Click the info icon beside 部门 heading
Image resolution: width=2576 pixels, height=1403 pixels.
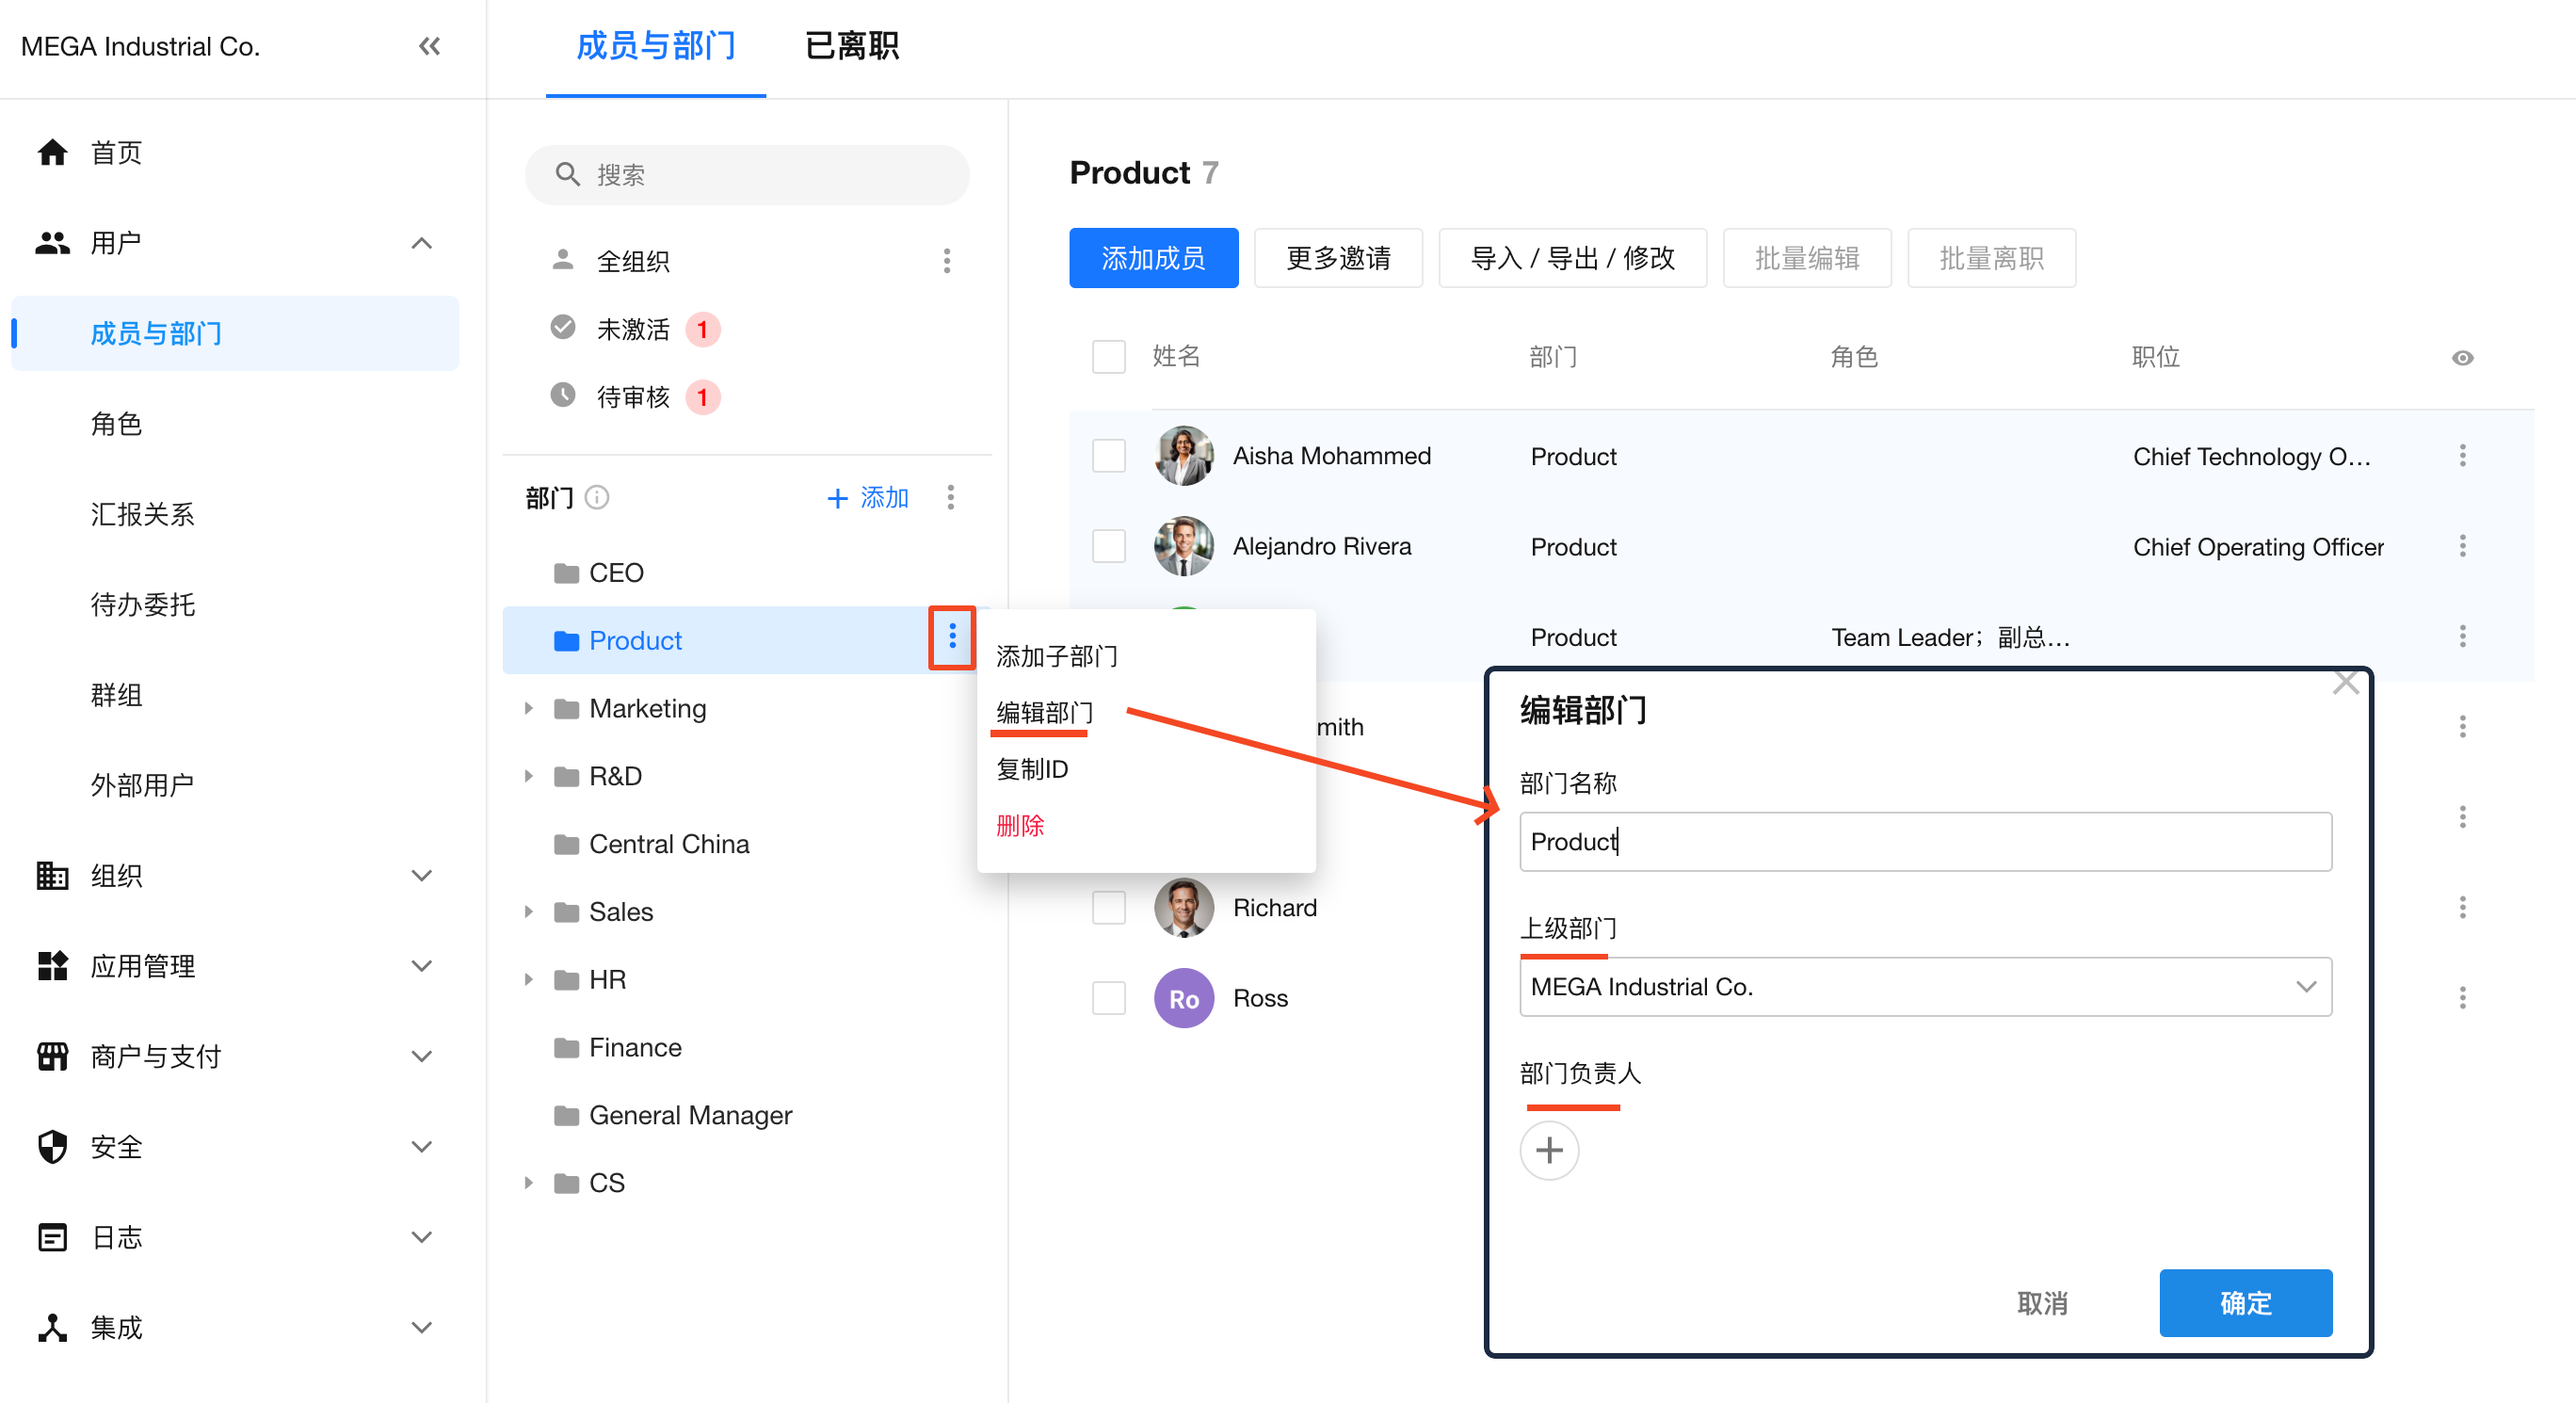[597, 497]
